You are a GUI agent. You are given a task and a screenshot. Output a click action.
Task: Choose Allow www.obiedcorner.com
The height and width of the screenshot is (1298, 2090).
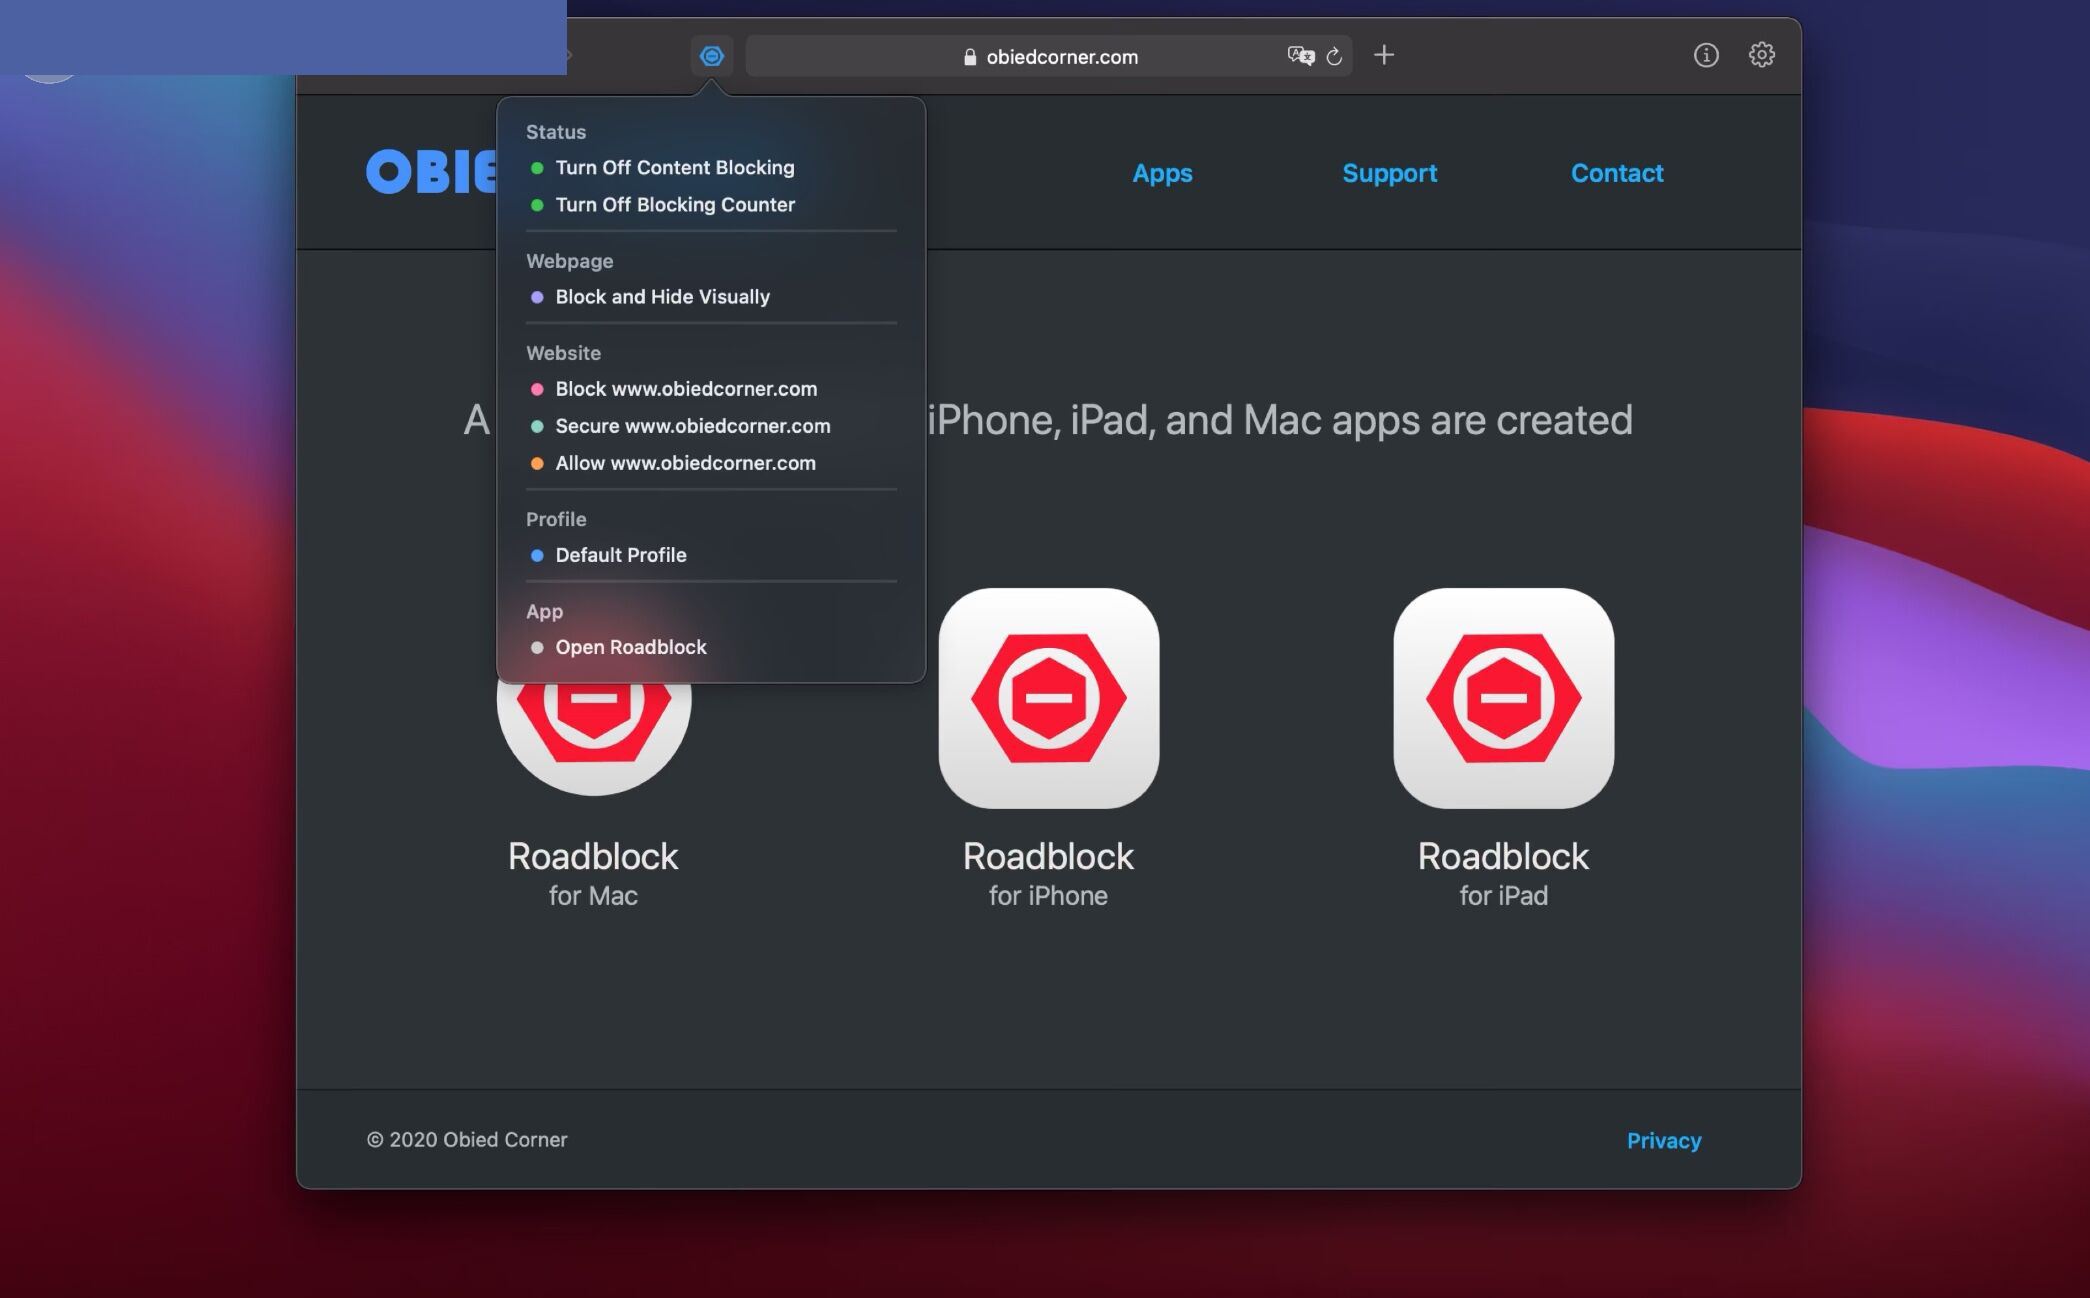point(685,463)
